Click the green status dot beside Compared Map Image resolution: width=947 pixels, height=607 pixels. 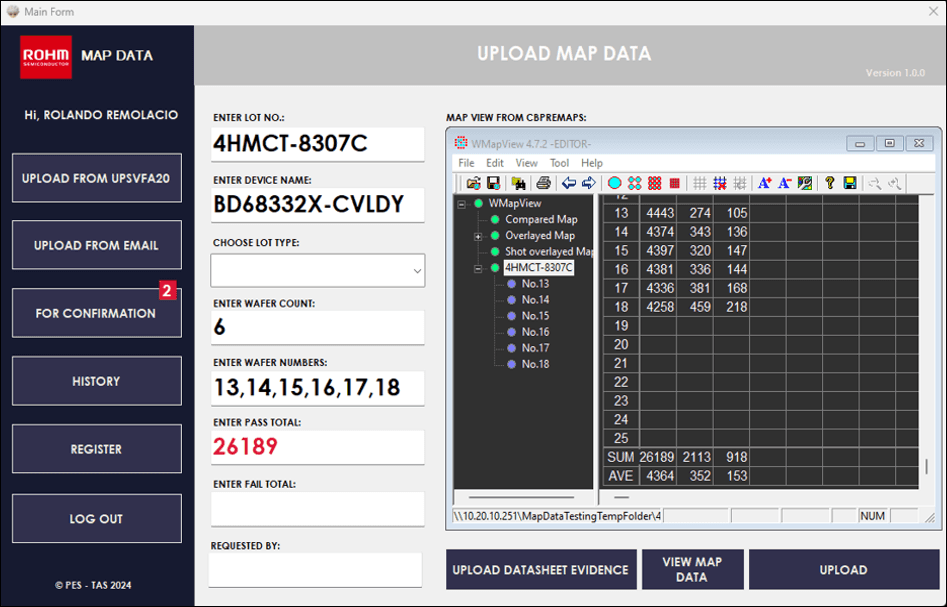[x=494, y=220]
